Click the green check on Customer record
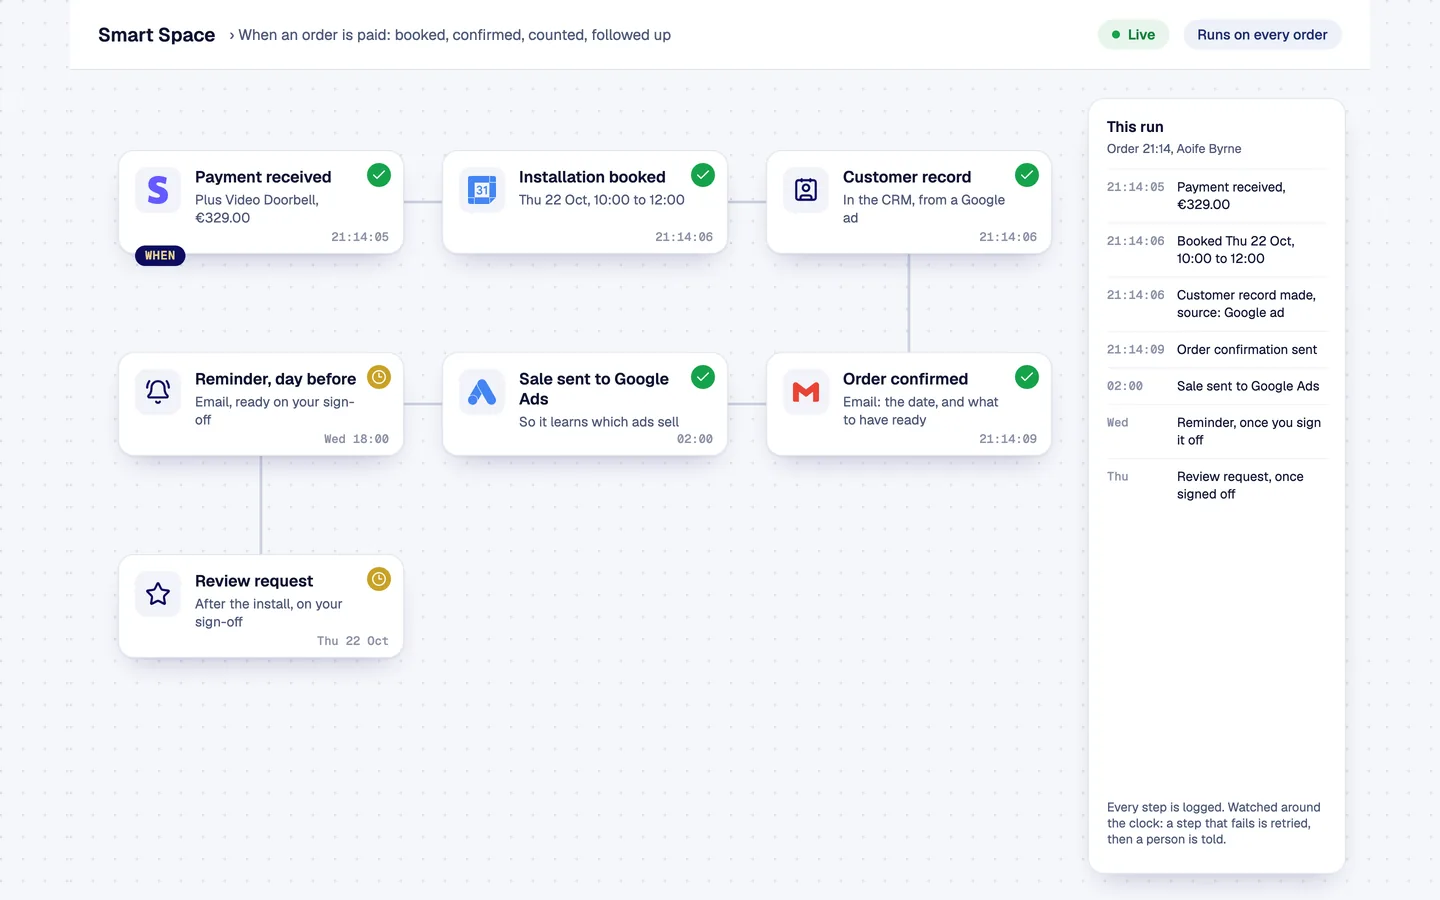The height and width of the screenshot is (900, 1440). 1027,175
